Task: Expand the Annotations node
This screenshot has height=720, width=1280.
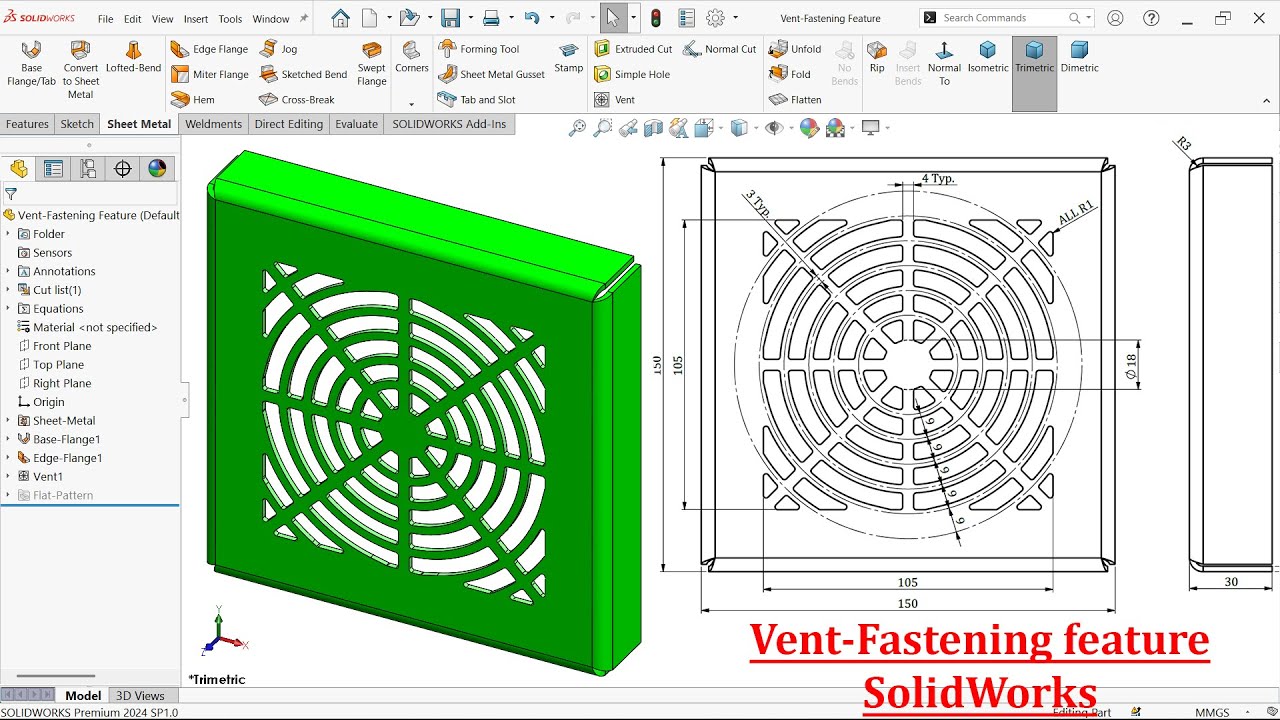Action: 8,271
